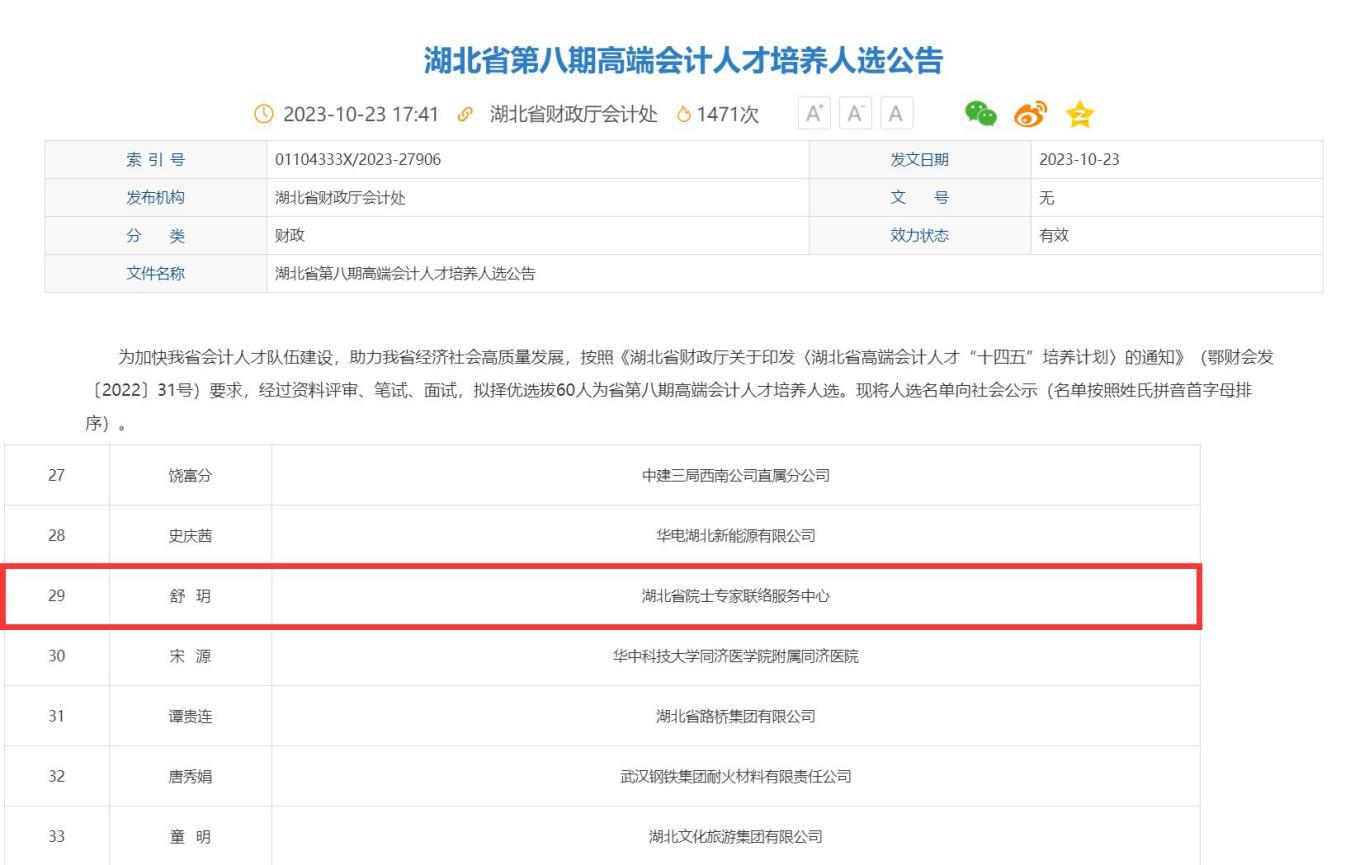This screenshot has height=865, width=1350.
Task: Share to QZone star icon
Action: [x=1079, y=114]
